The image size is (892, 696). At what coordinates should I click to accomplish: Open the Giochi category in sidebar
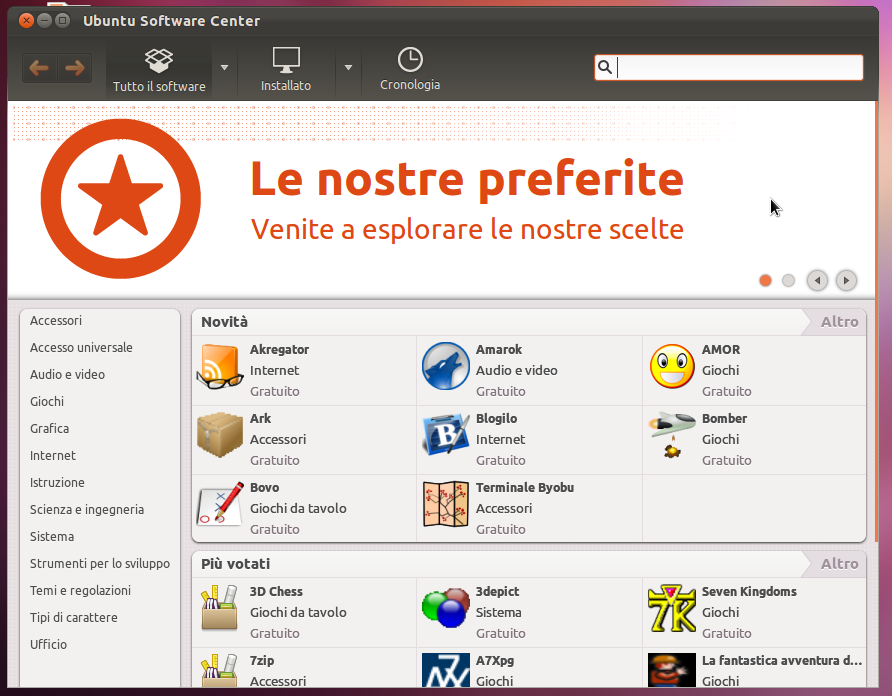coord(47,402)
